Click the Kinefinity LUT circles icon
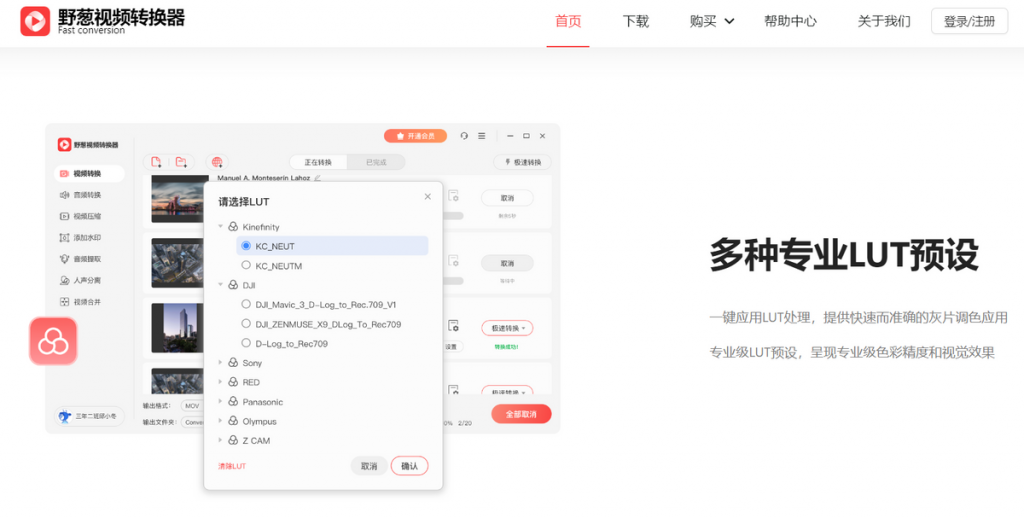Viewport: 1024px width, 518px height. click(x=233, y=227)
